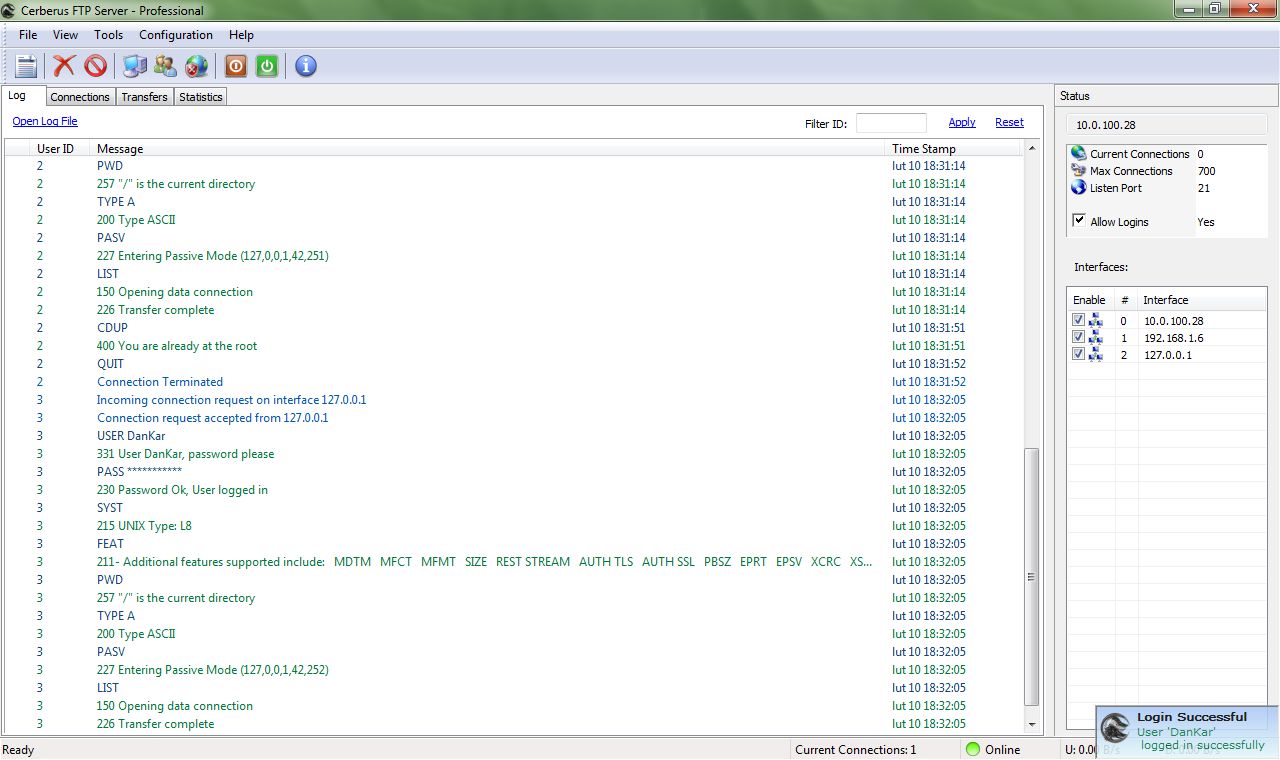Switch to the Connections tab

(80, 97)
